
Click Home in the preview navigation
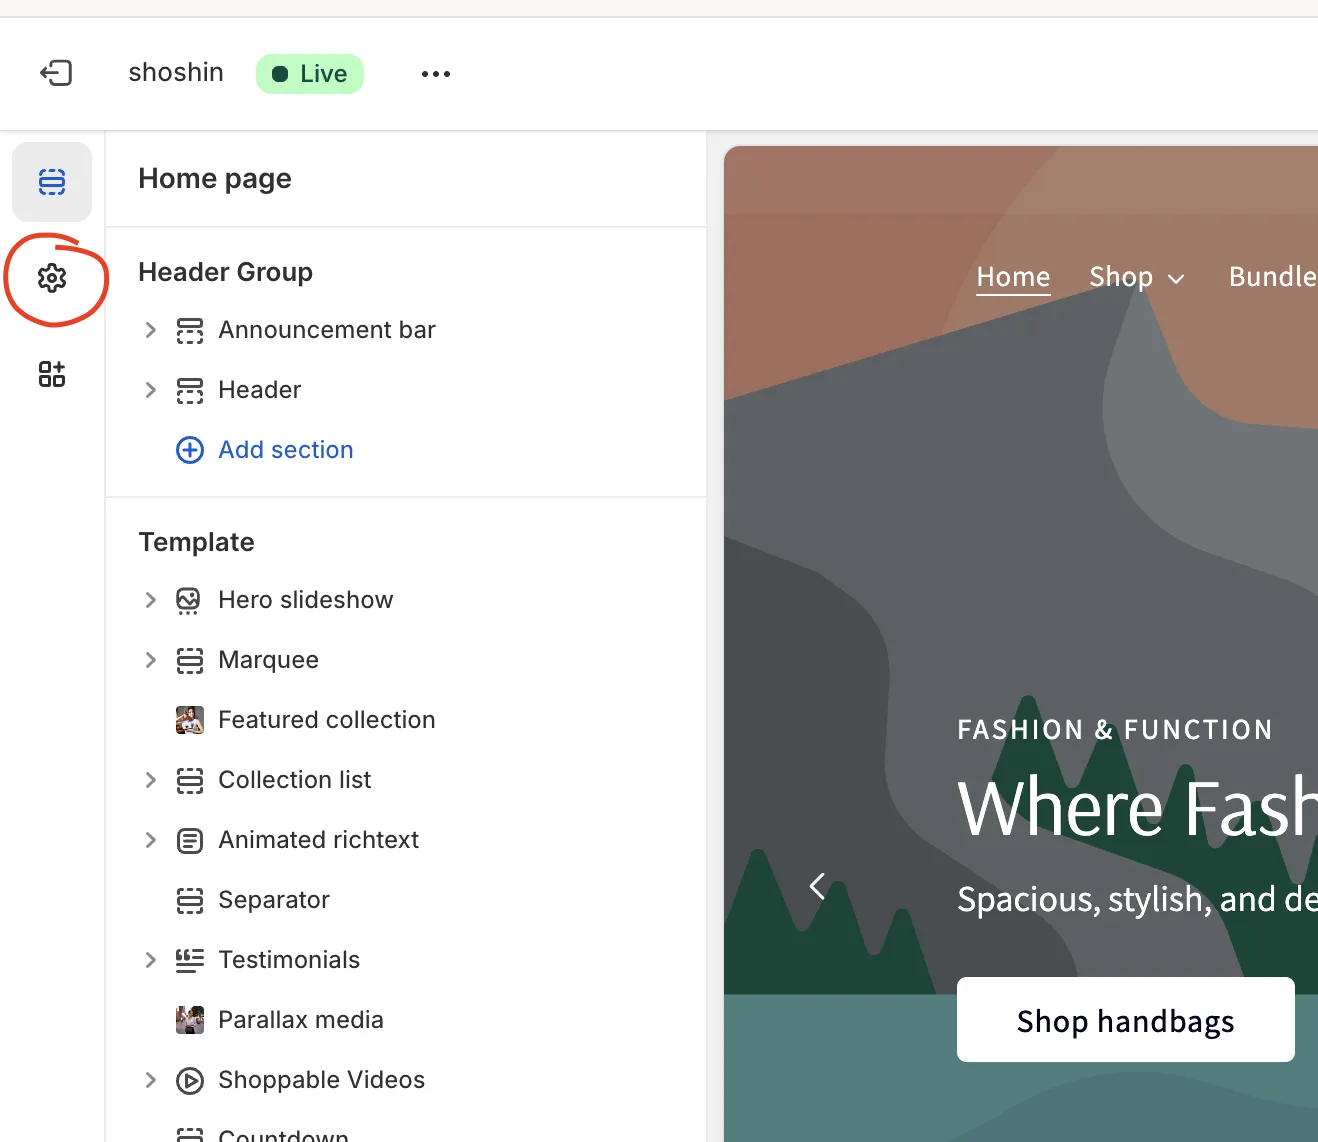coord(1013,277)
